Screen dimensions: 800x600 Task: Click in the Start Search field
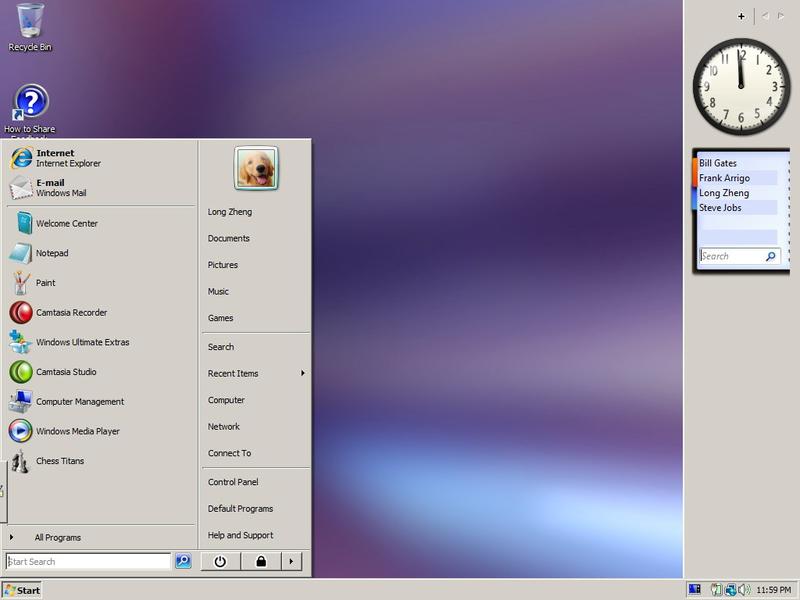coord(88,561)
